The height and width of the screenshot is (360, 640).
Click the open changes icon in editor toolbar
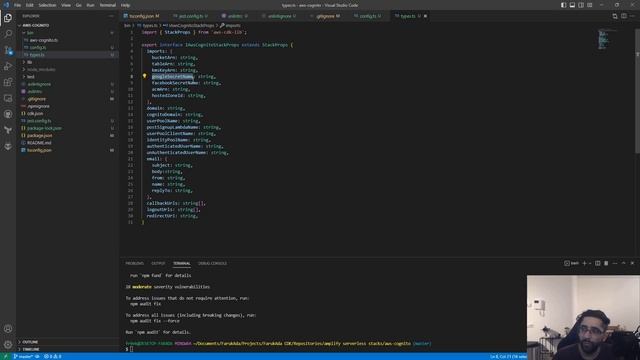(615, 16)
